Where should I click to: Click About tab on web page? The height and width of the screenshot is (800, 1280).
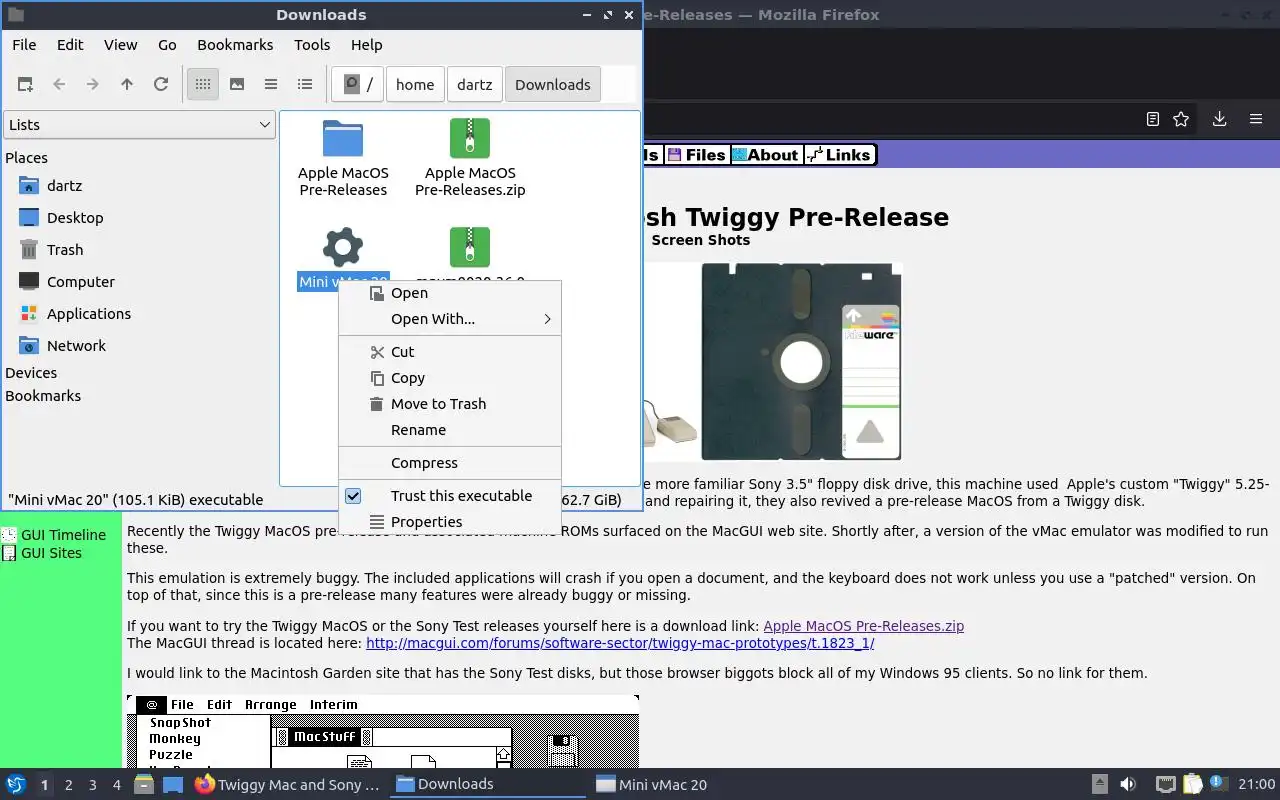pos(765,154)
